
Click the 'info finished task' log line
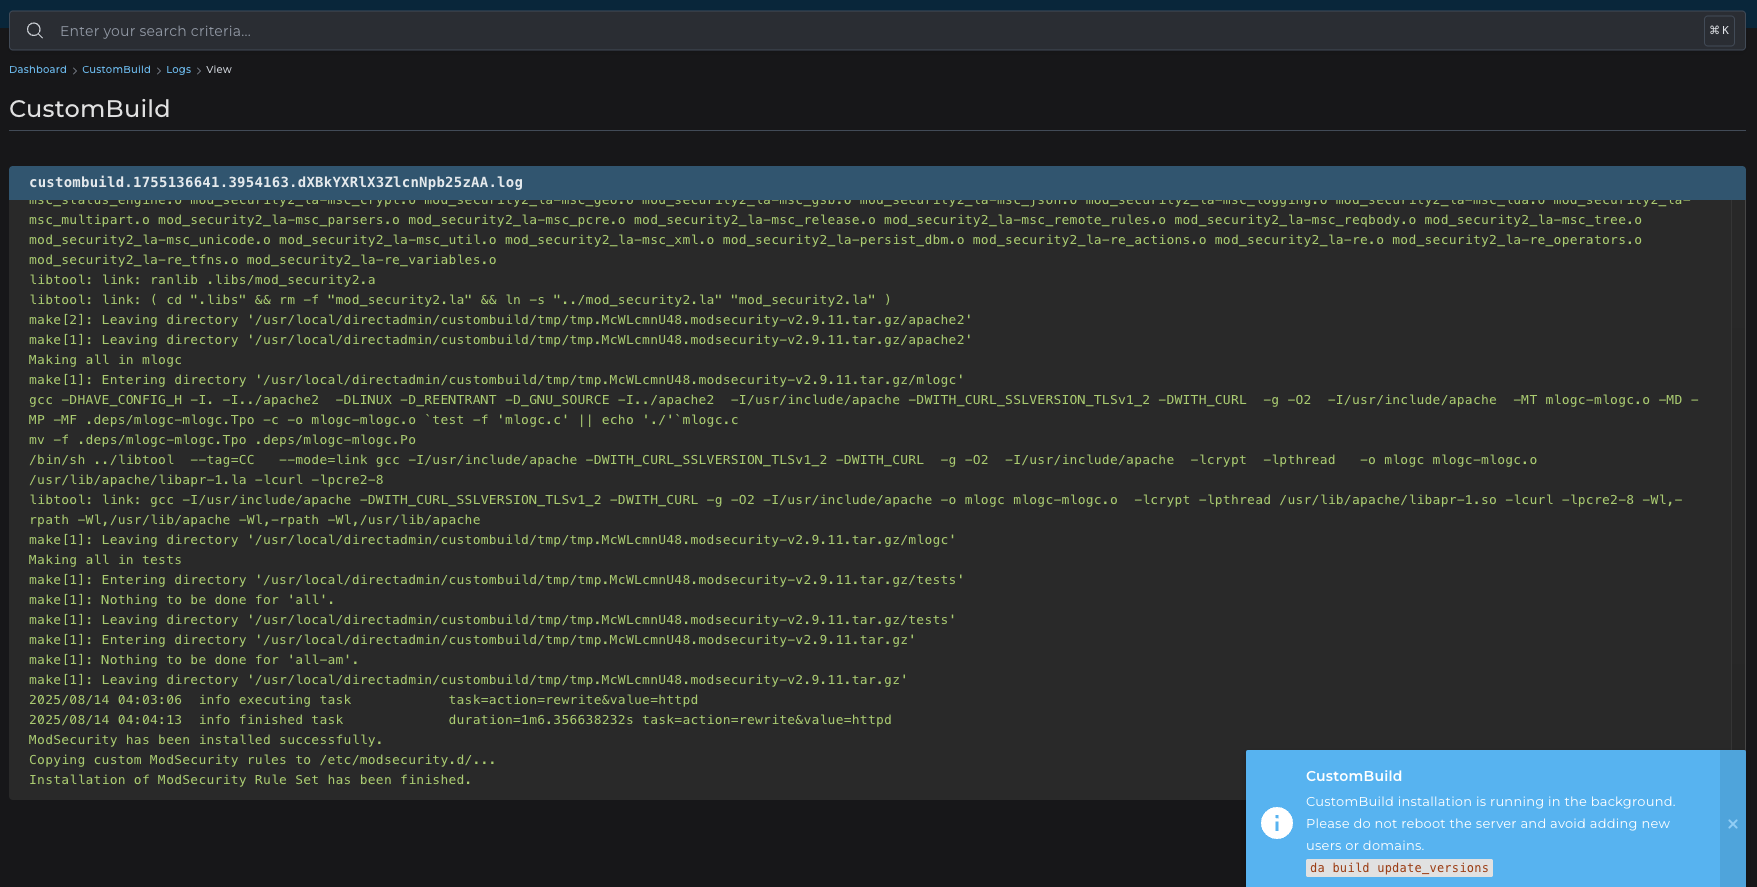(x=460, y=720)
